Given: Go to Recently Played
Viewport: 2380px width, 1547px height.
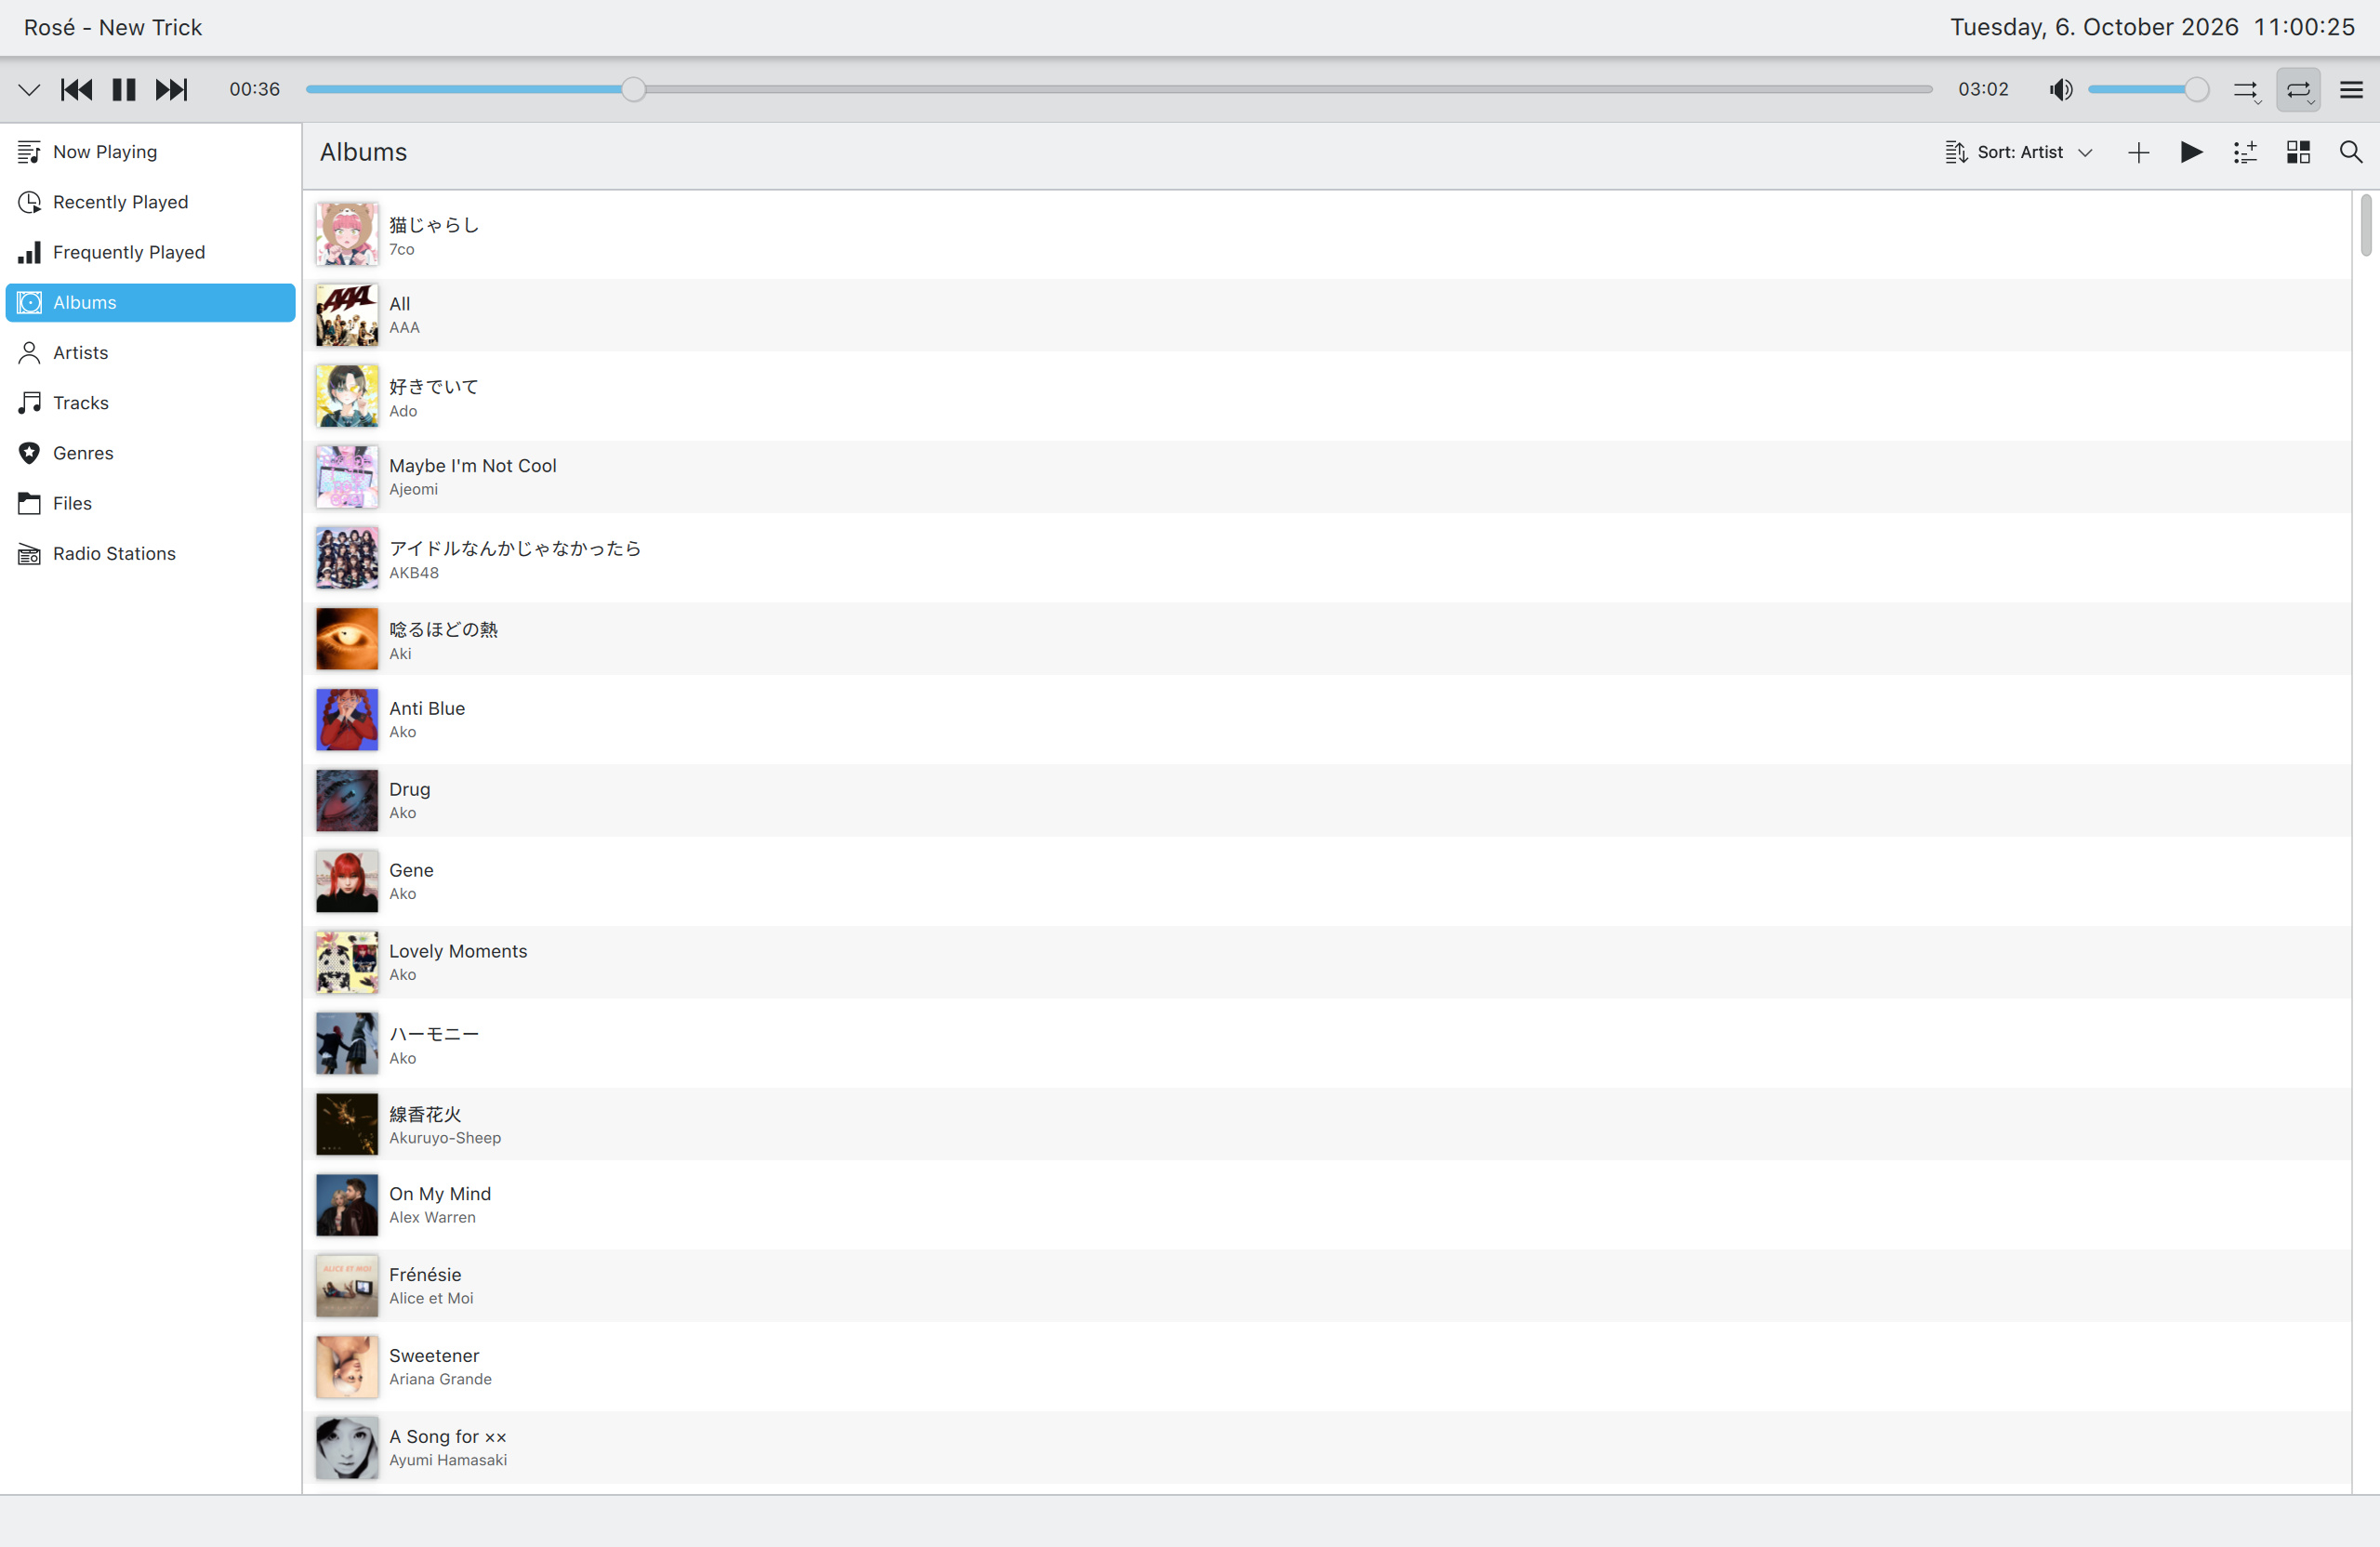Looking at the screenshot, I should [x=150, y=202].
